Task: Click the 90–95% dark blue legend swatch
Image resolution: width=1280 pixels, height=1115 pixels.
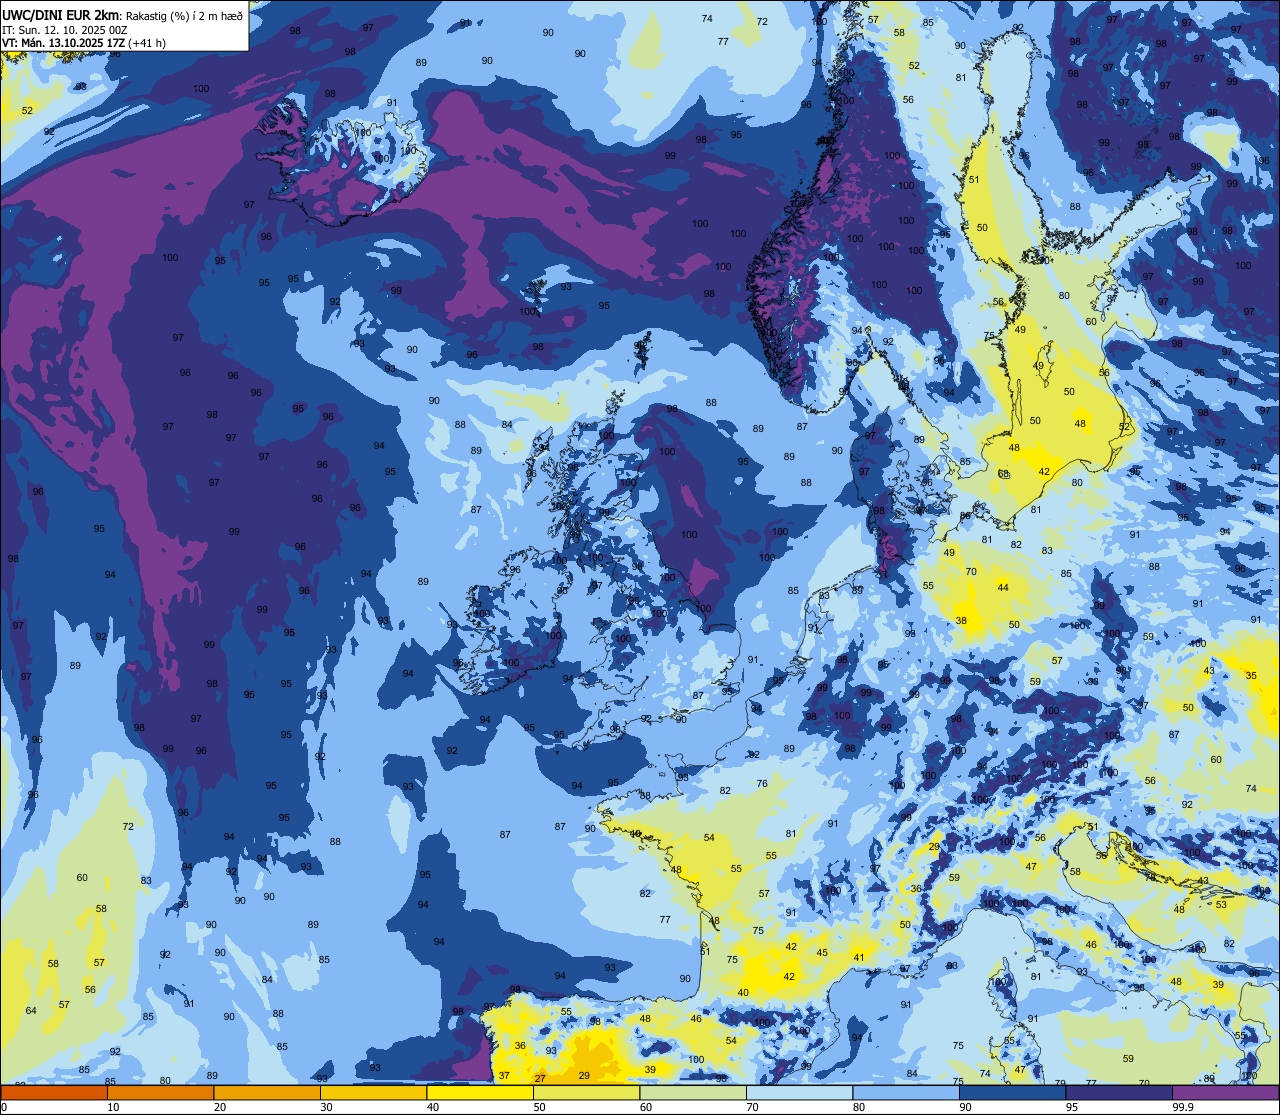Action: [1012, 1092]
